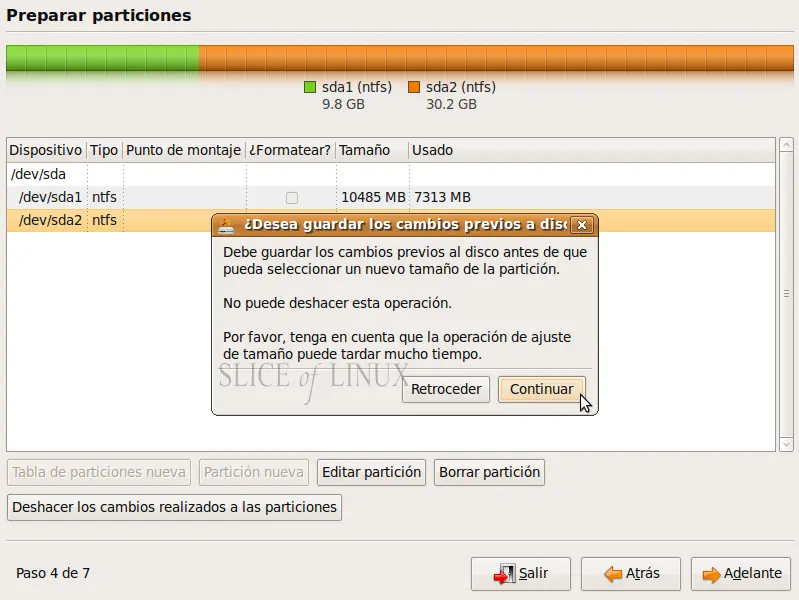Viewport: 799px width, 600px height.
Task: Click the ntfs type cell of /dev/sda1
Action: coord(104,197)
